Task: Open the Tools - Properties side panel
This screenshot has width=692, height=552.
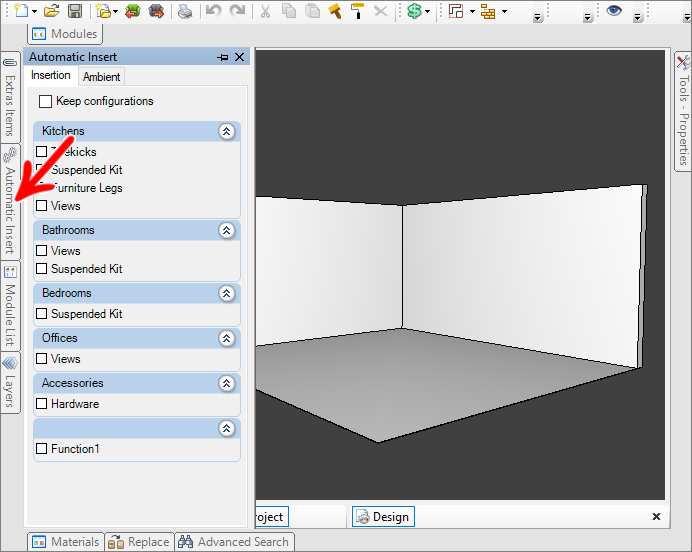Action: [x=683, y=111]
